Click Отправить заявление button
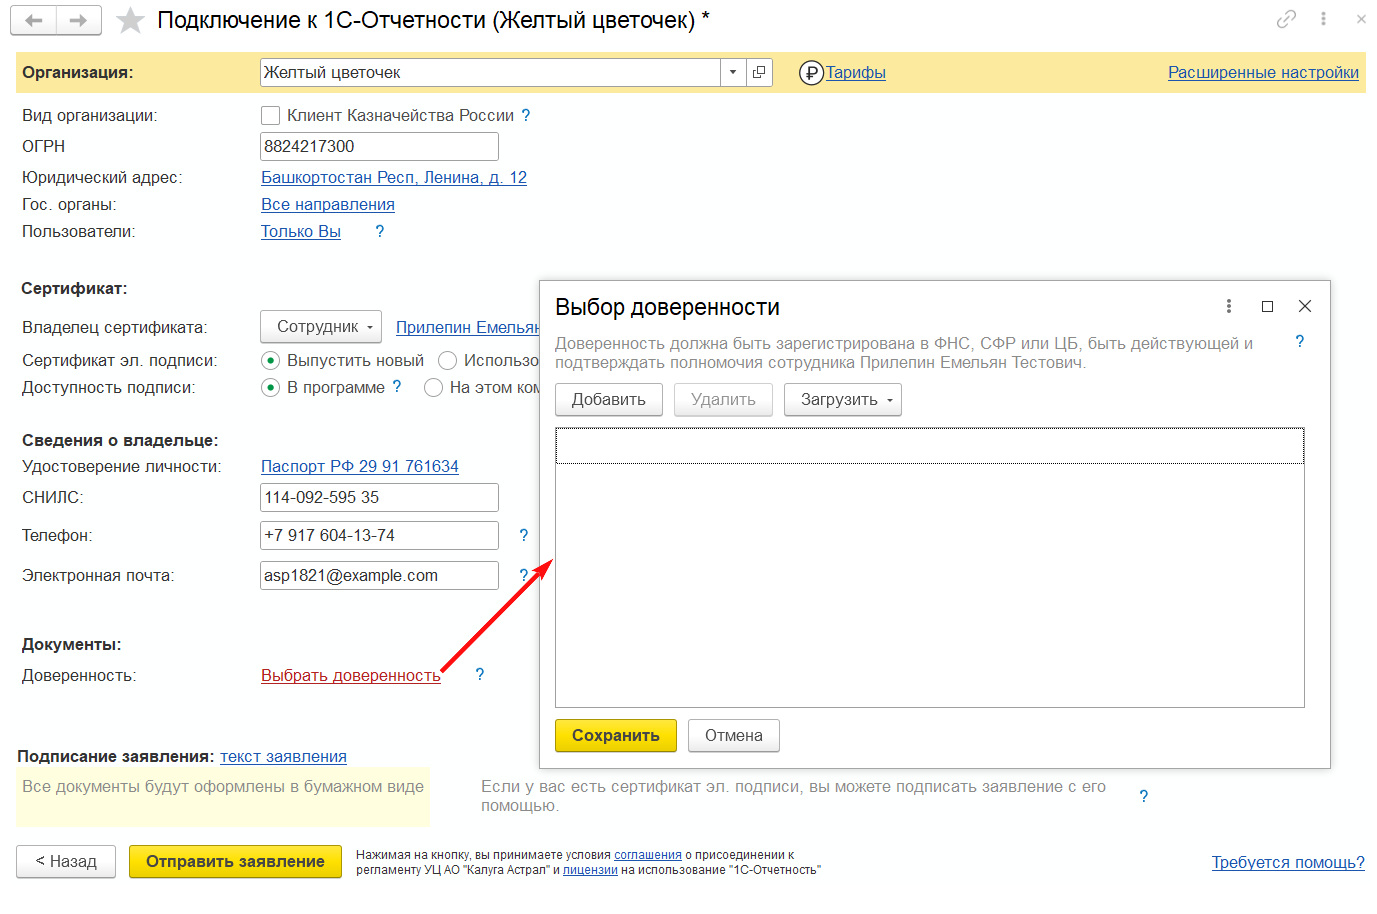This screenshot has width=1377, height=914. [x=235, y=862]
